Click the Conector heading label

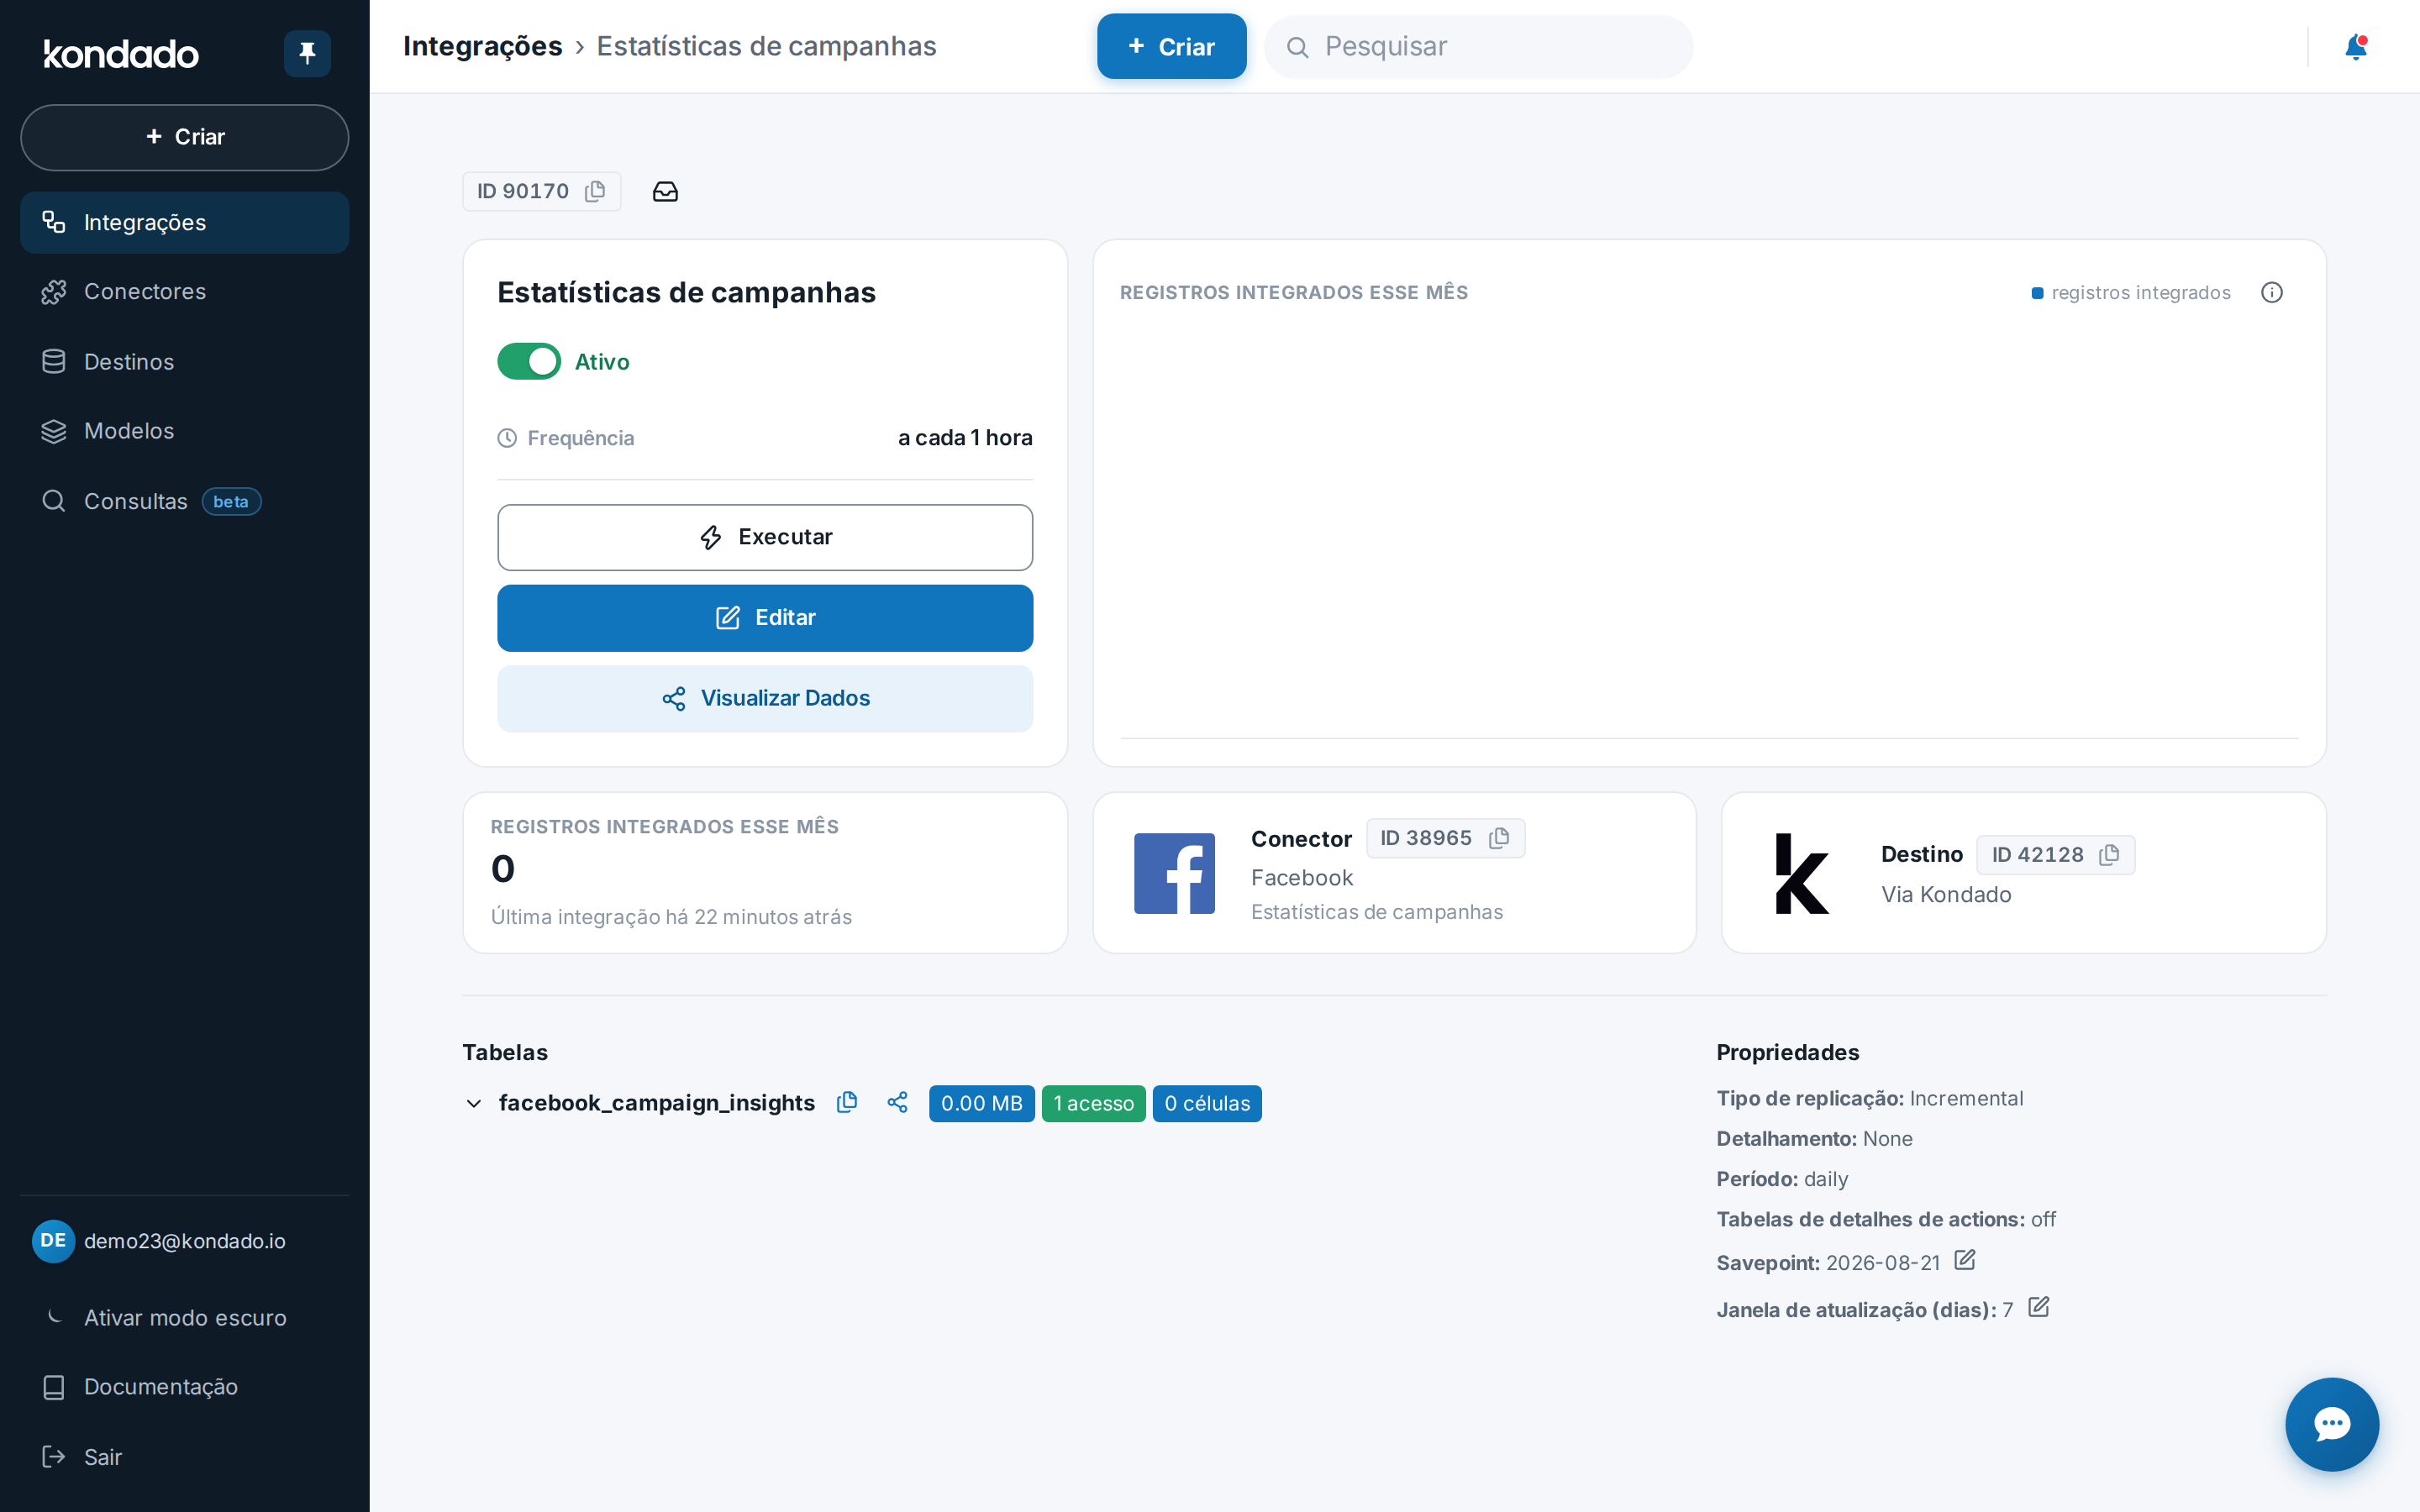coord(1301,839)
